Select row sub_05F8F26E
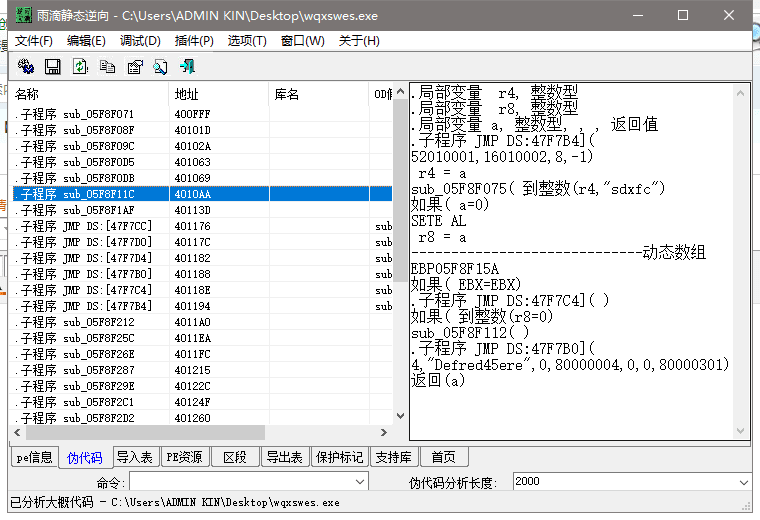The width and height of the screenshot is (760, 520). 201,354
